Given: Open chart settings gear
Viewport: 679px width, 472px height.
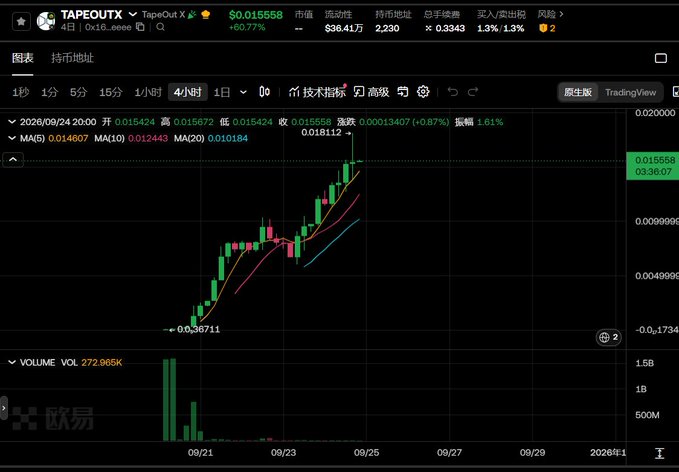Looking at the screenshot, I should (423, 92).
